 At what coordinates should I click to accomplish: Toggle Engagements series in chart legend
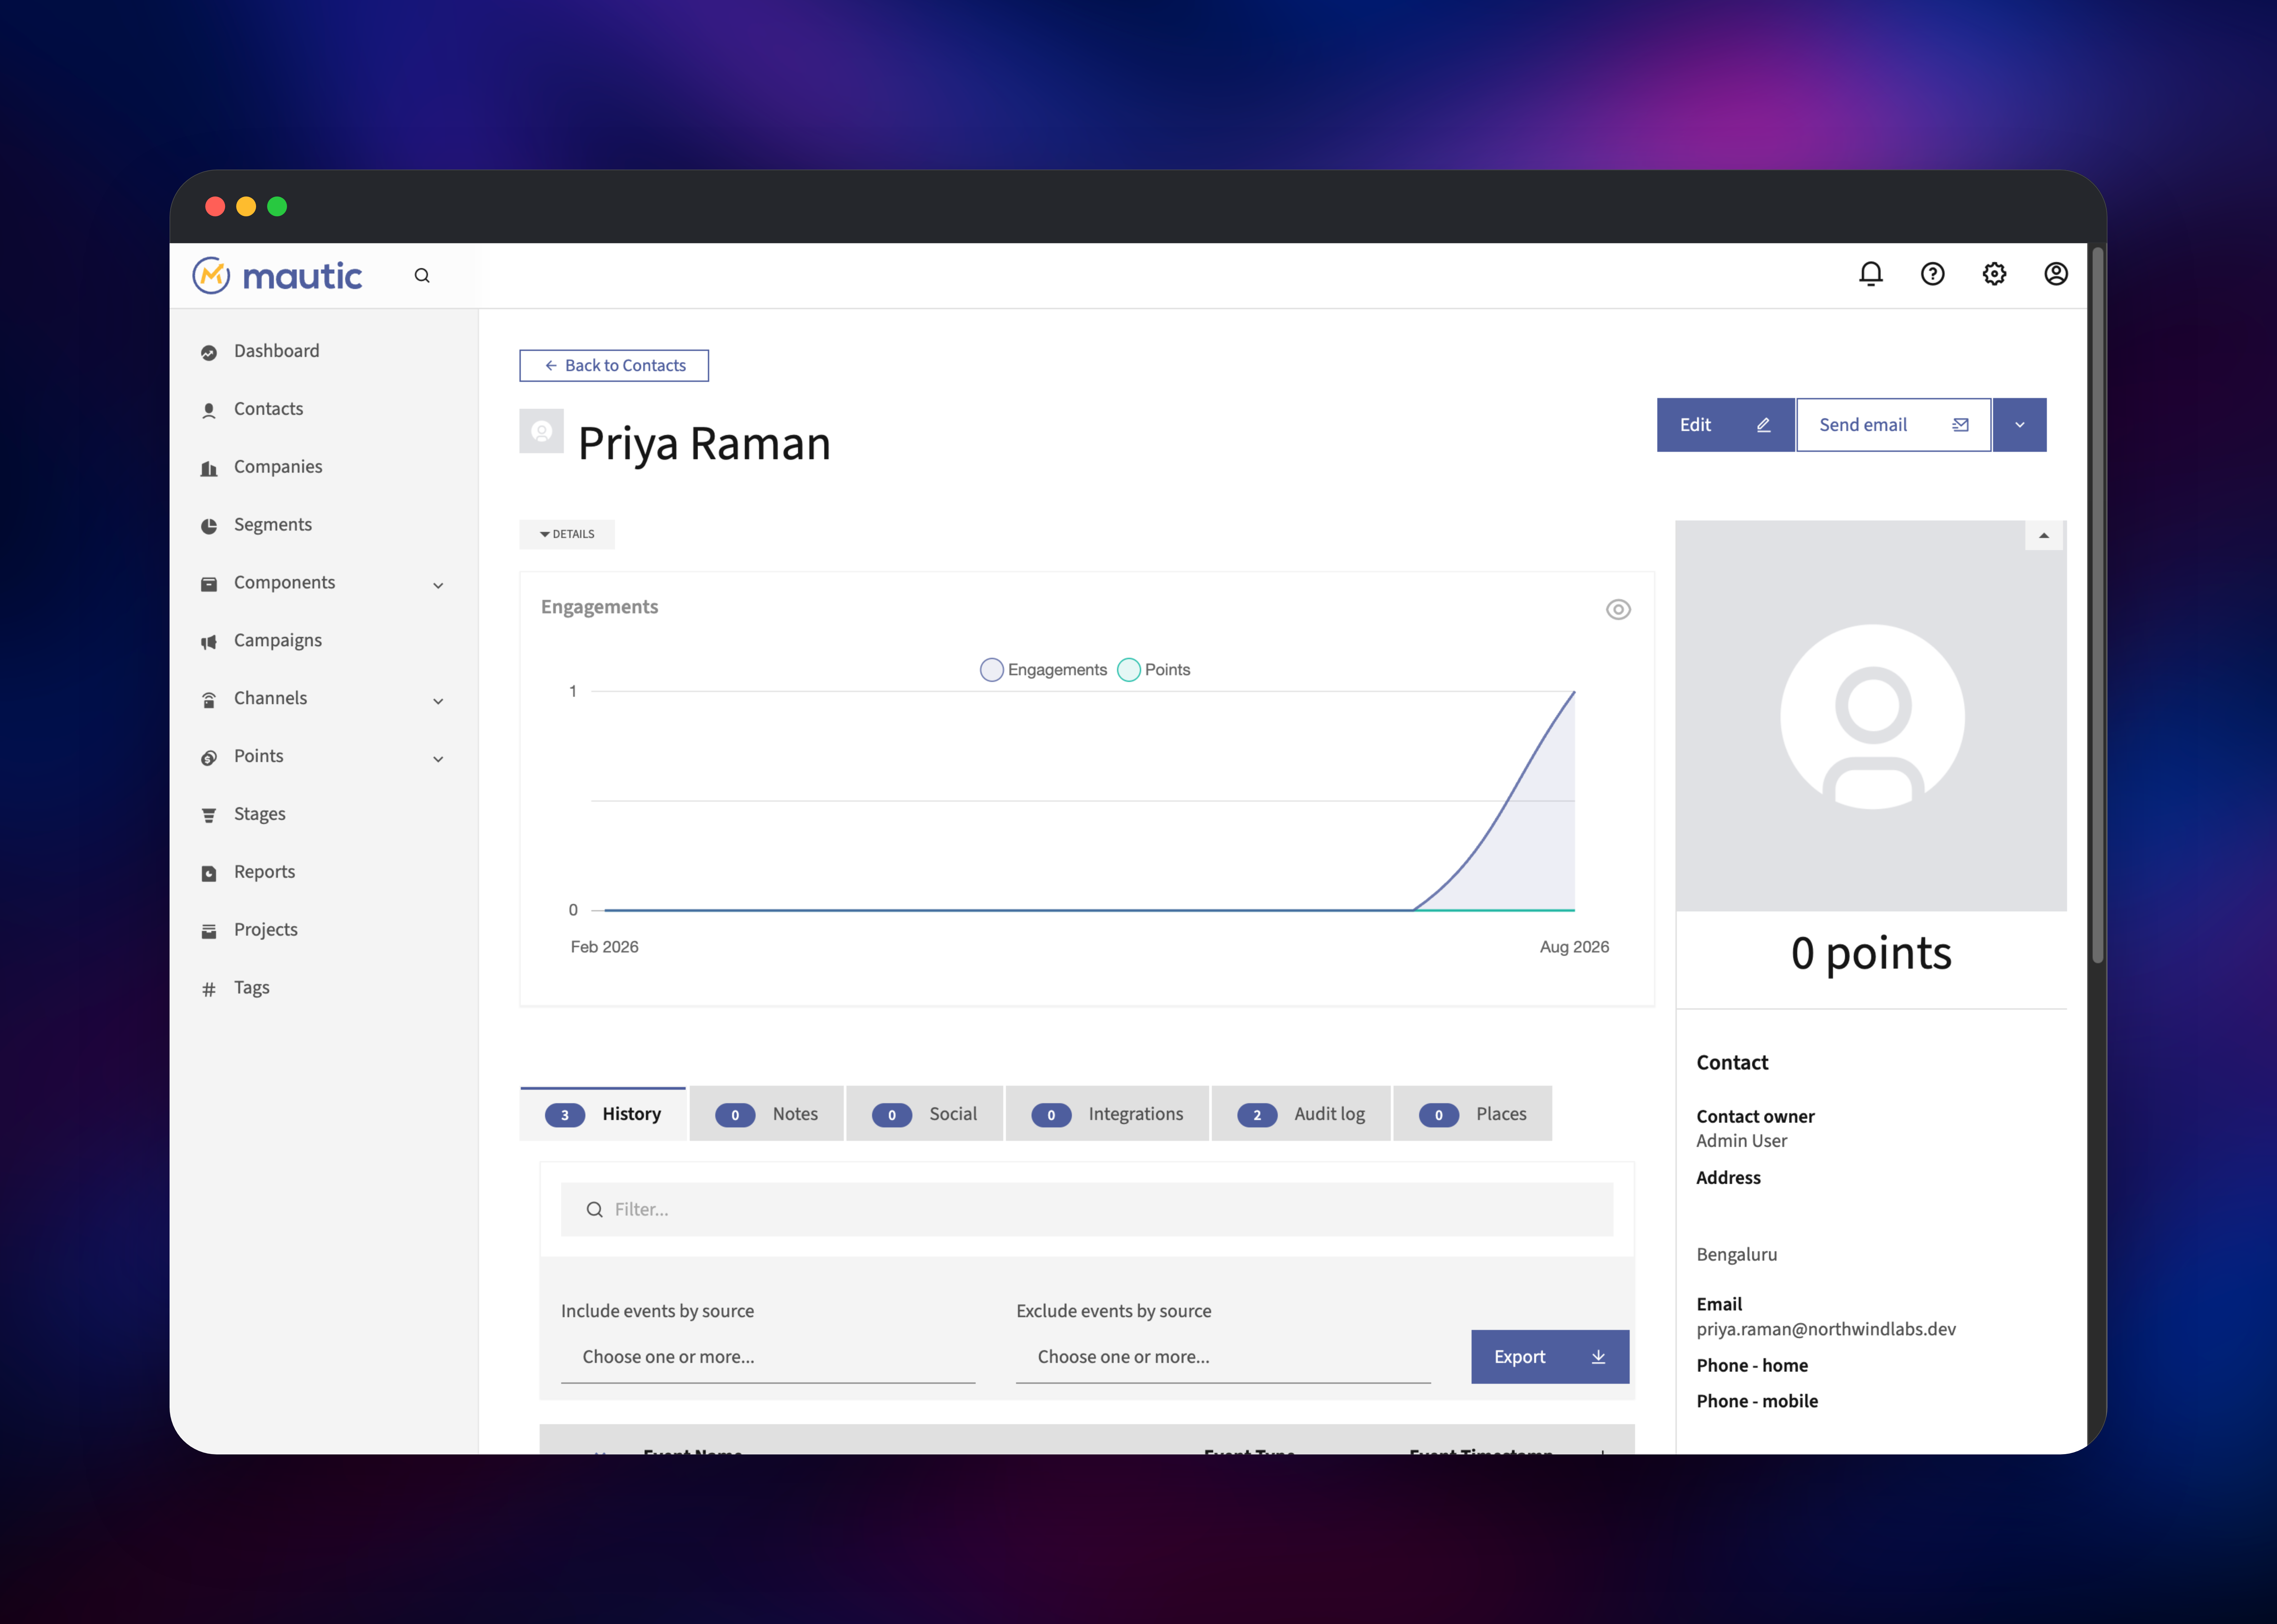[1044, 670]
